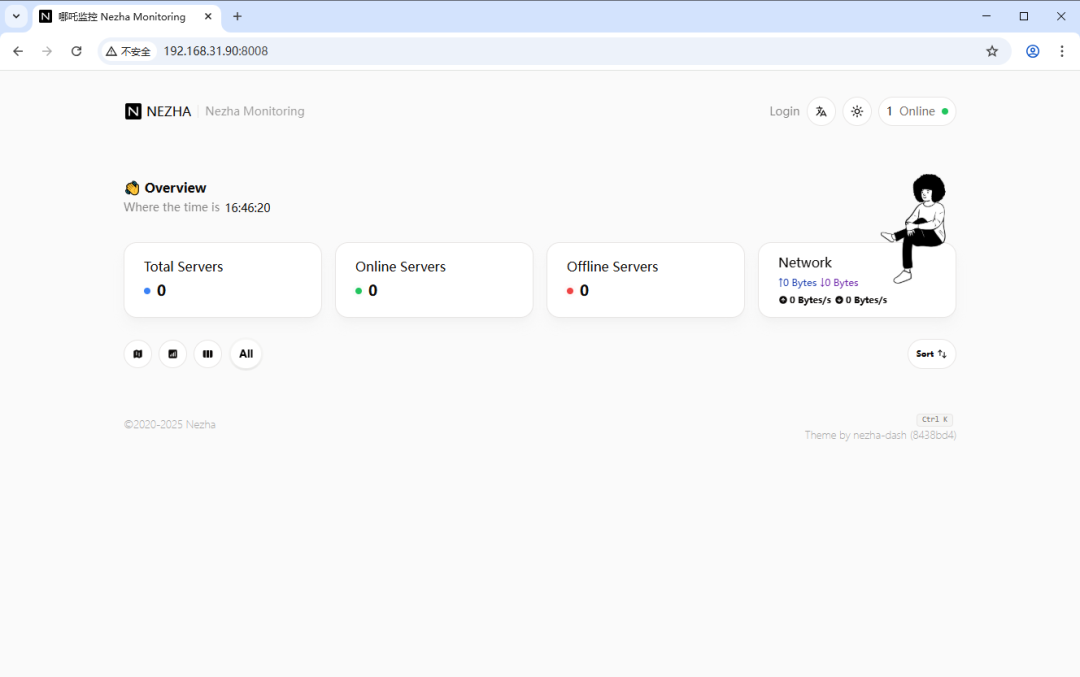1080x677 pixels.
Task: Click the download speed 0 Bytes/s
Action: pos(862,300)
